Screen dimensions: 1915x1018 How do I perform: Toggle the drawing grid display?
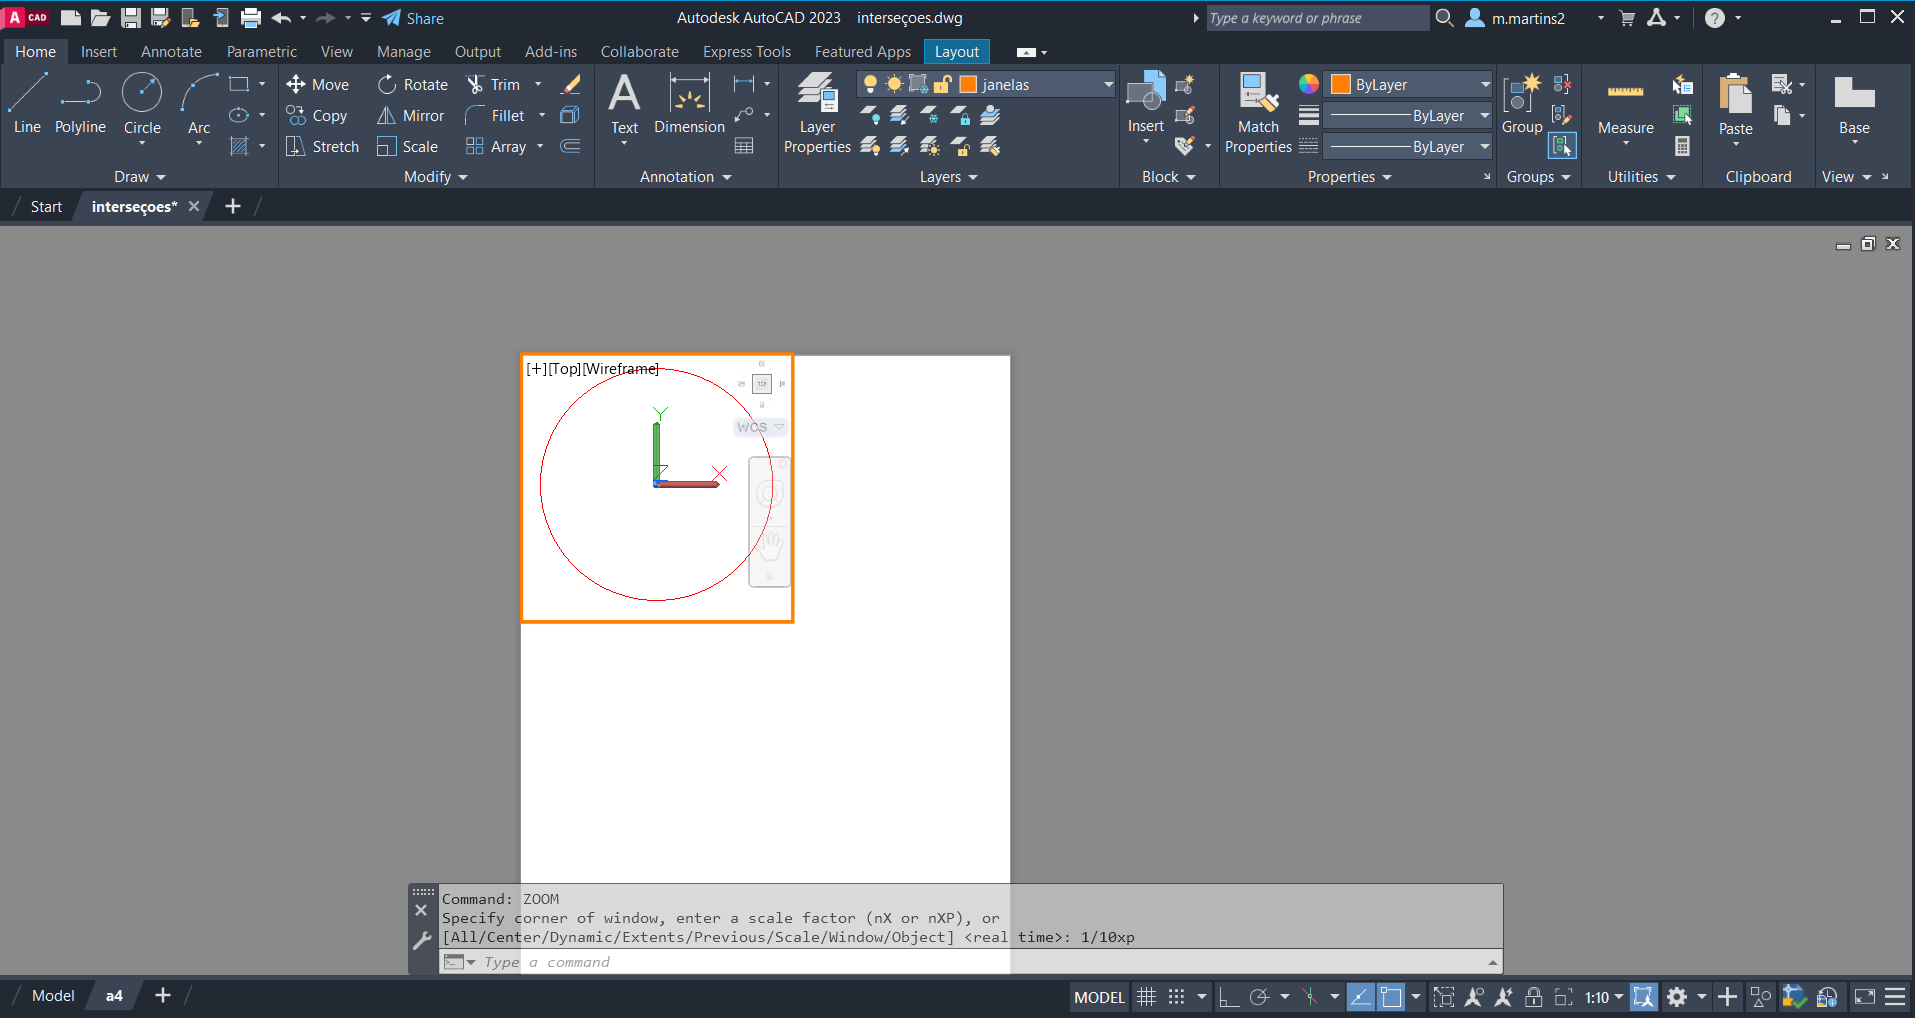tap(1147, 997)
